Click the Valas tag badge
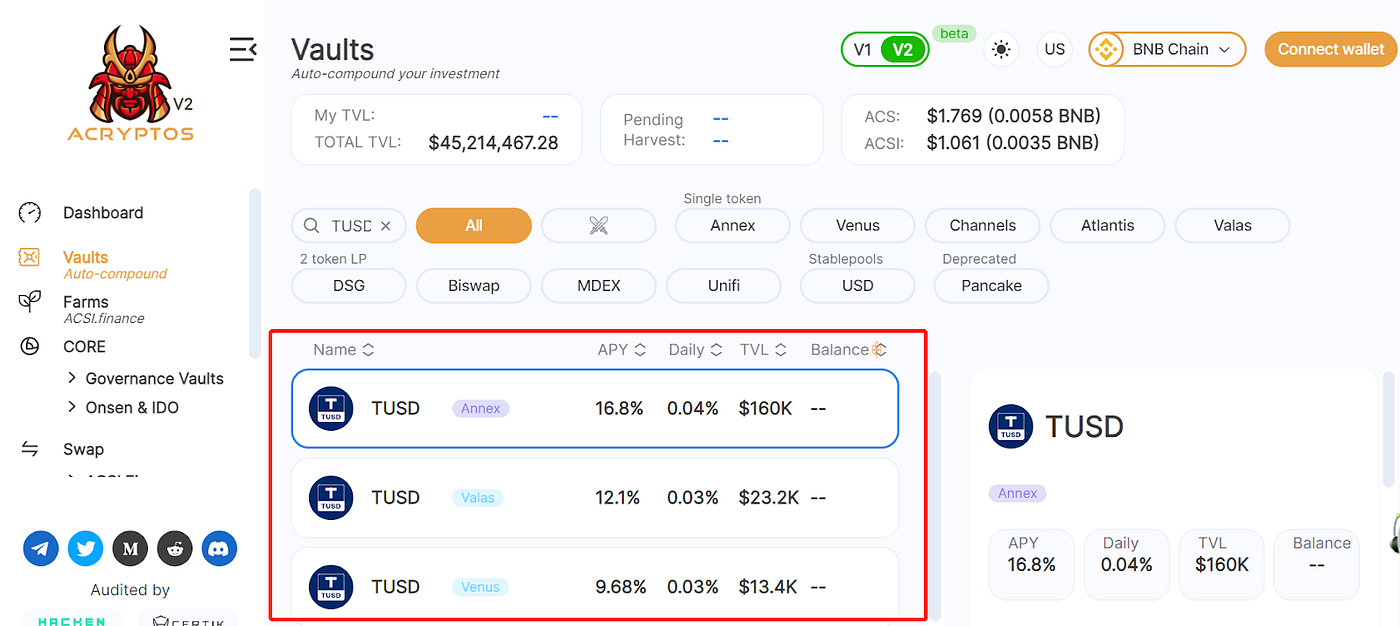 (x=478, y=498)
